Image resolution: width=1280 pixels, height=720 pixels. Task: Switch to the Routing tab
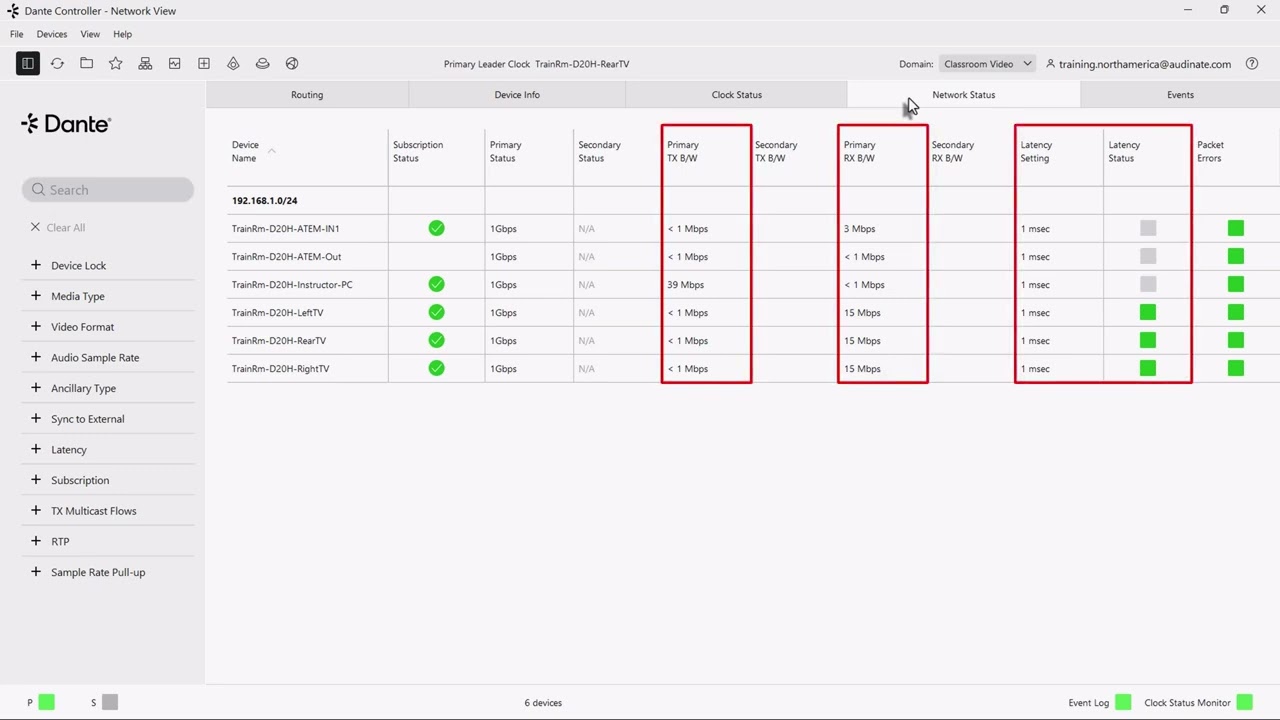[x=307, y=95]
